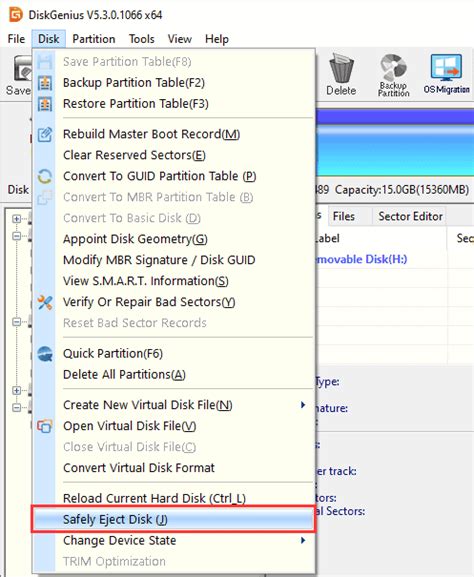Open the Help menu
Viewport: 474px width, 577px height.
[x=217, y=39]
